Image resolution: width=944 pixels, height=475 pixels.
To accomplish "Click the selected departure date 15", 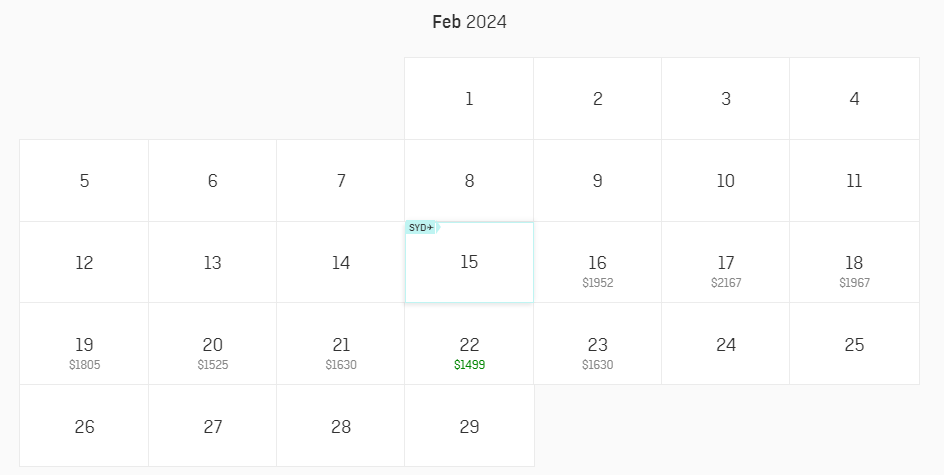I will tap(469, 262).
